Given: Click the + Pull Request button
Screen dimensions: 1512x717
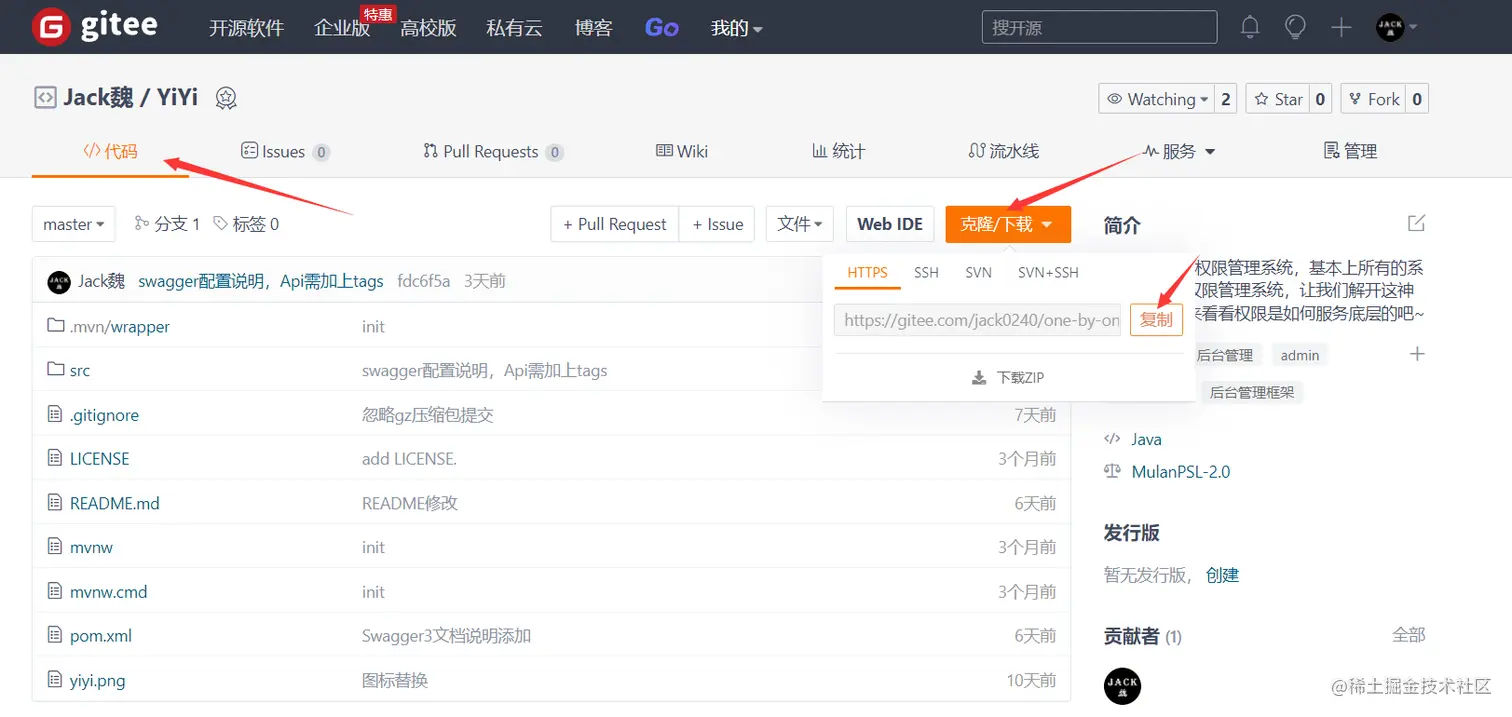Looking at the screenshot, I should coord(615,224).
